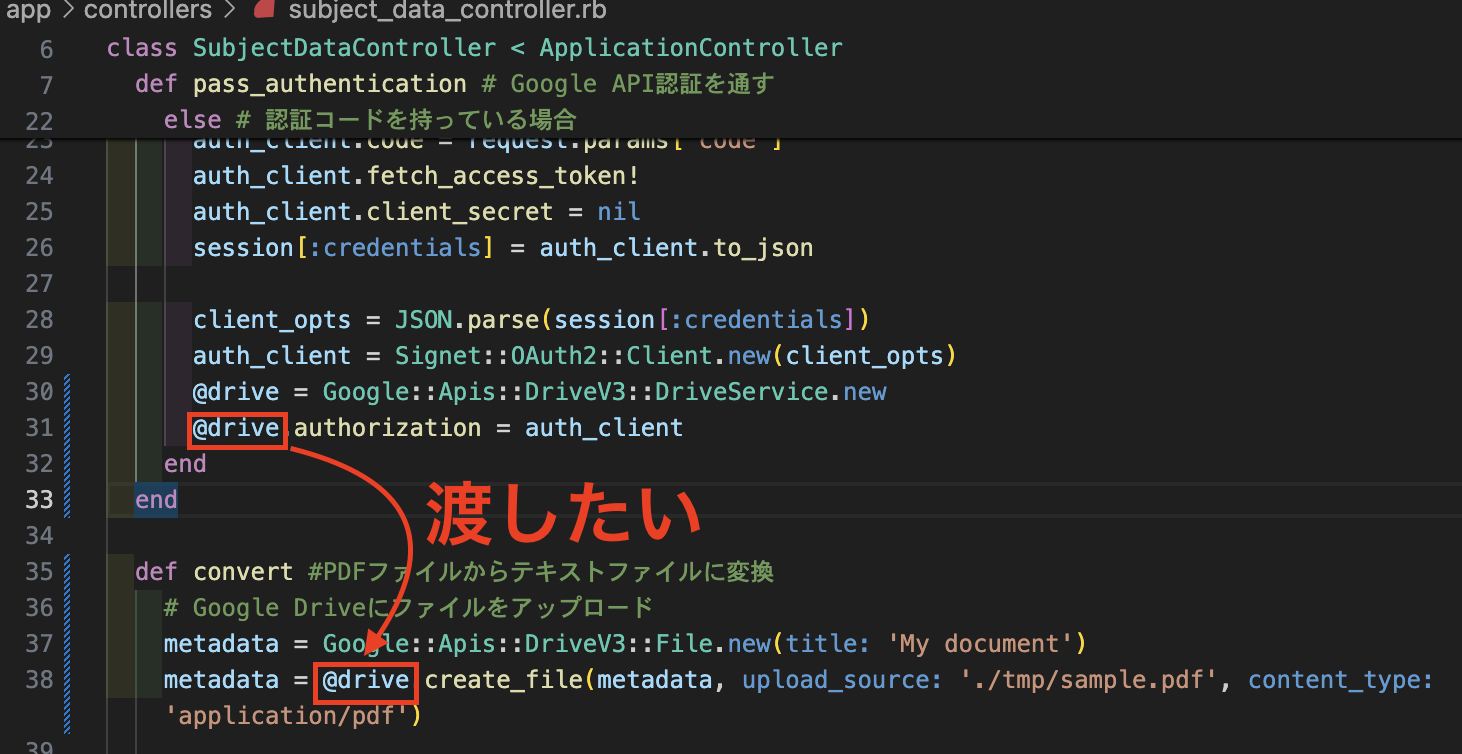
Task: Click the chevron after controllers in the breadcrumb
Action: (228, 12)
